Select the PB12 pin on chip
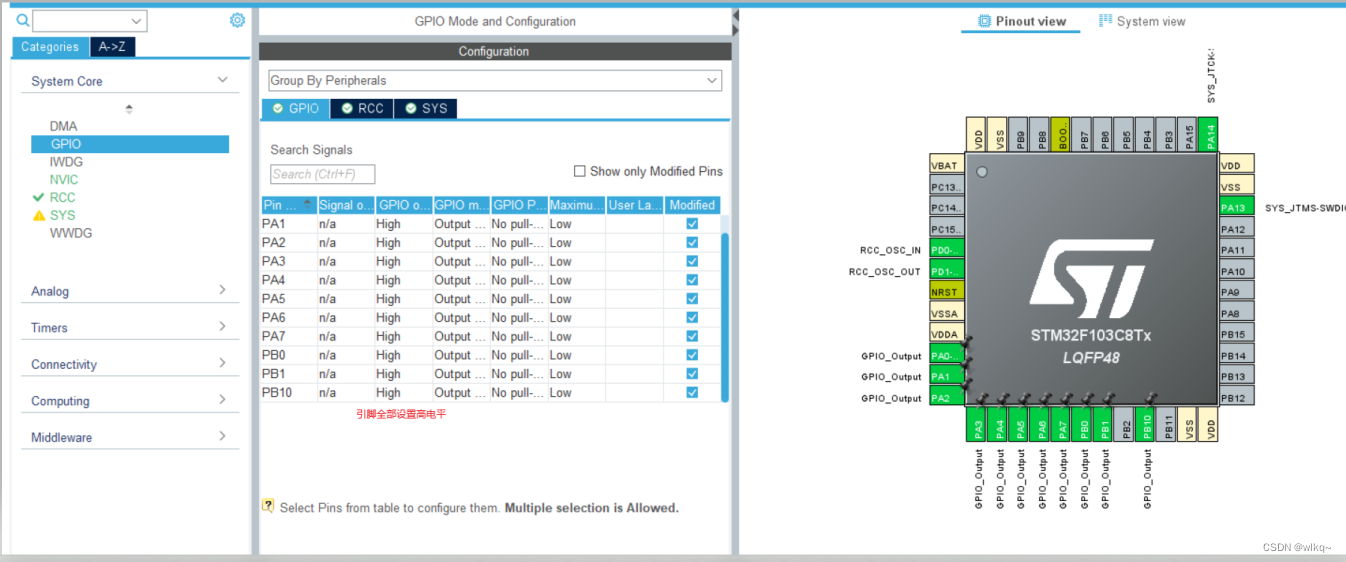 pos(1236,398)
